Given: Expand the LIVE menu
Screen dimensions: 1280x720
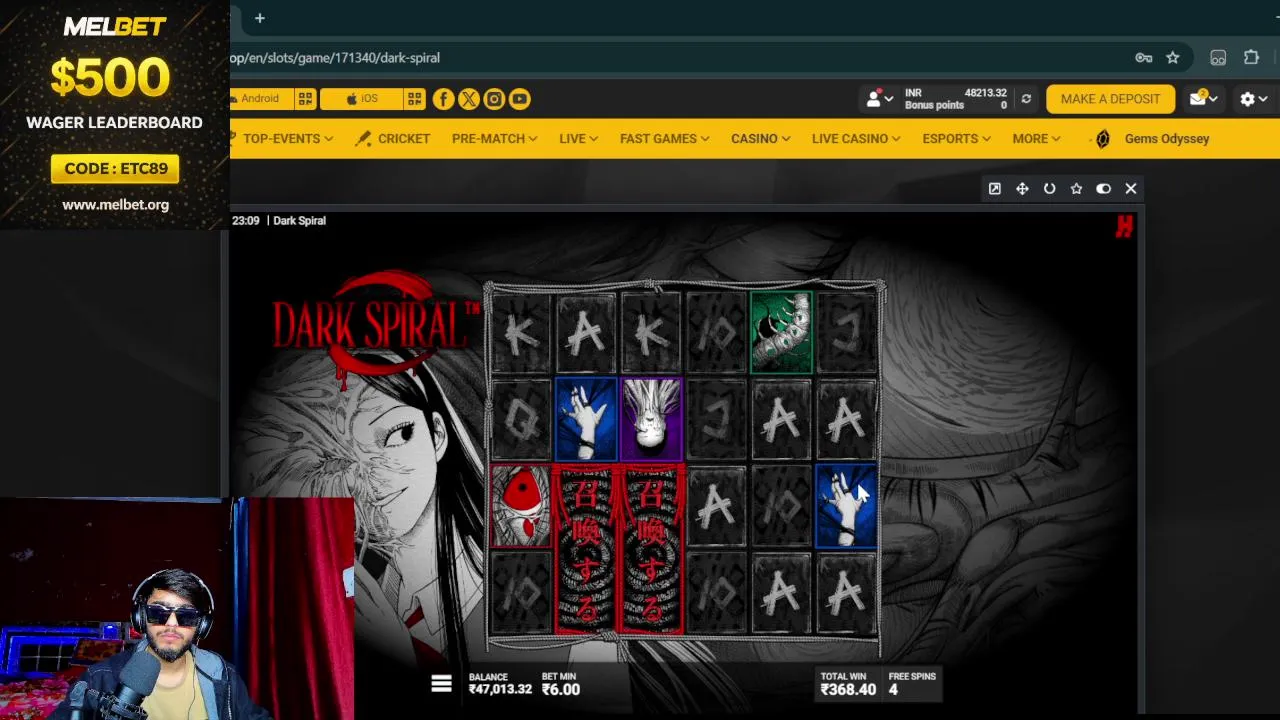Looking at the screenshot, I should pyautogui.click(x=578, y=139).
